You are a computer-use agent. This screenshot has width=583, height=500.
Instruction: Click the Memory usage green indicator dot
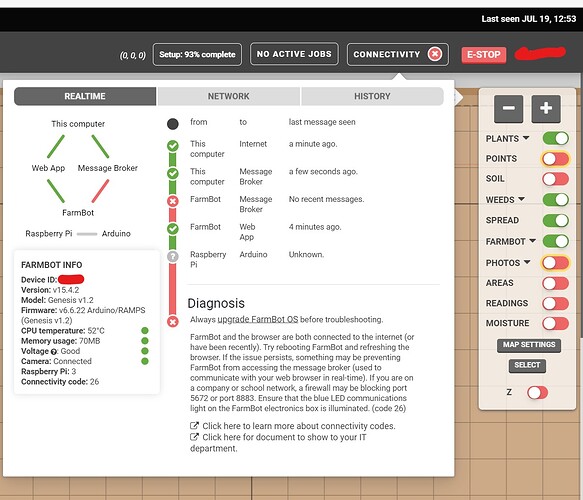145,341
